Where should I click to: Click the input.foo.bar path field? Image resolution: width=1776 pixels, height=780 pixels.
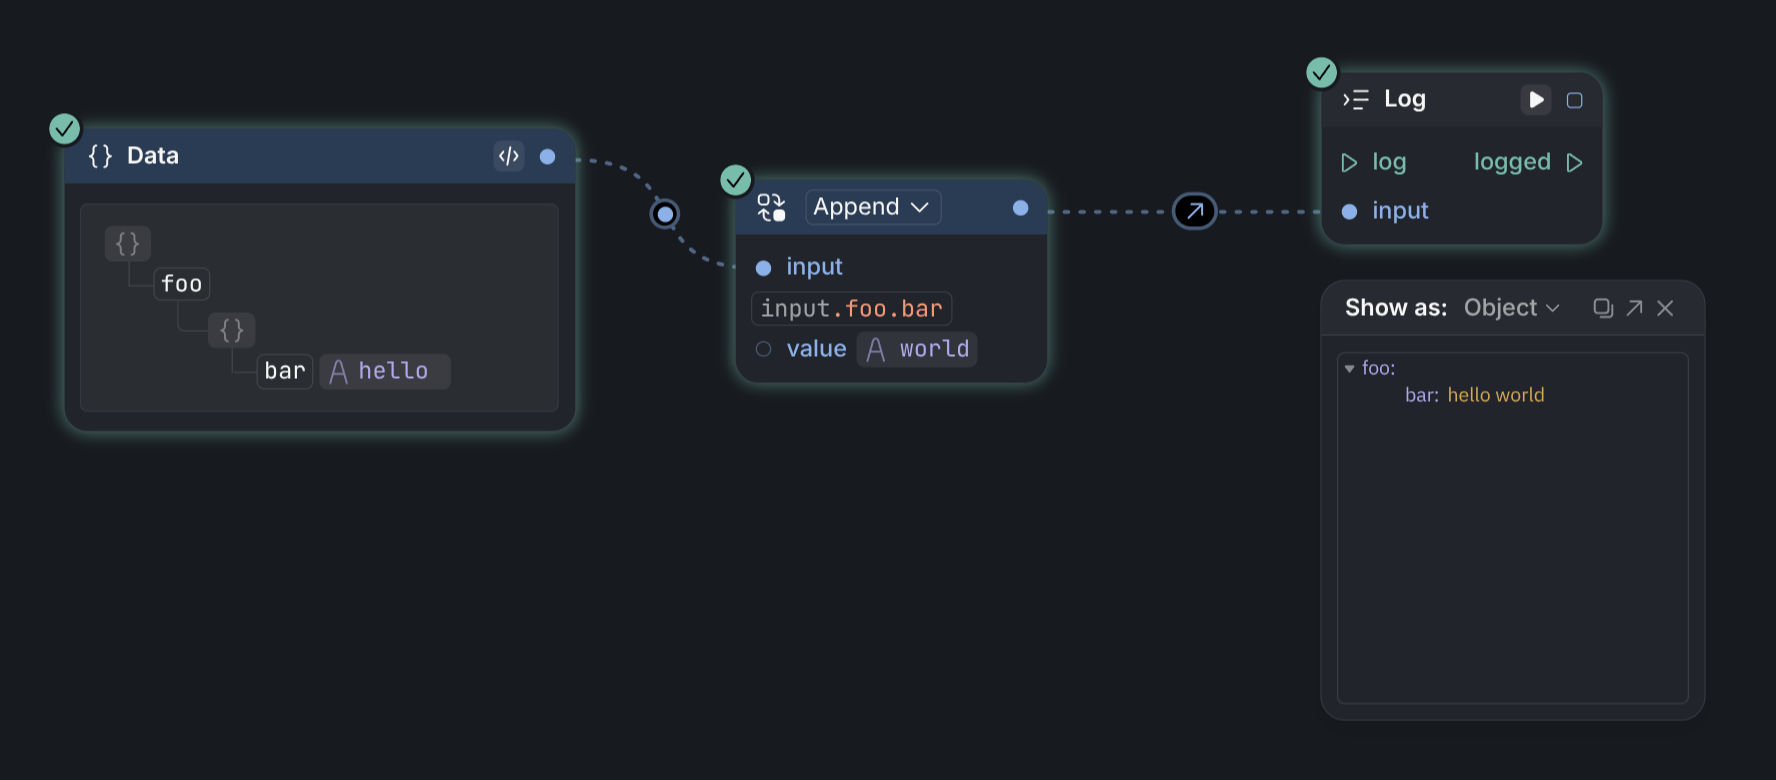851,308
